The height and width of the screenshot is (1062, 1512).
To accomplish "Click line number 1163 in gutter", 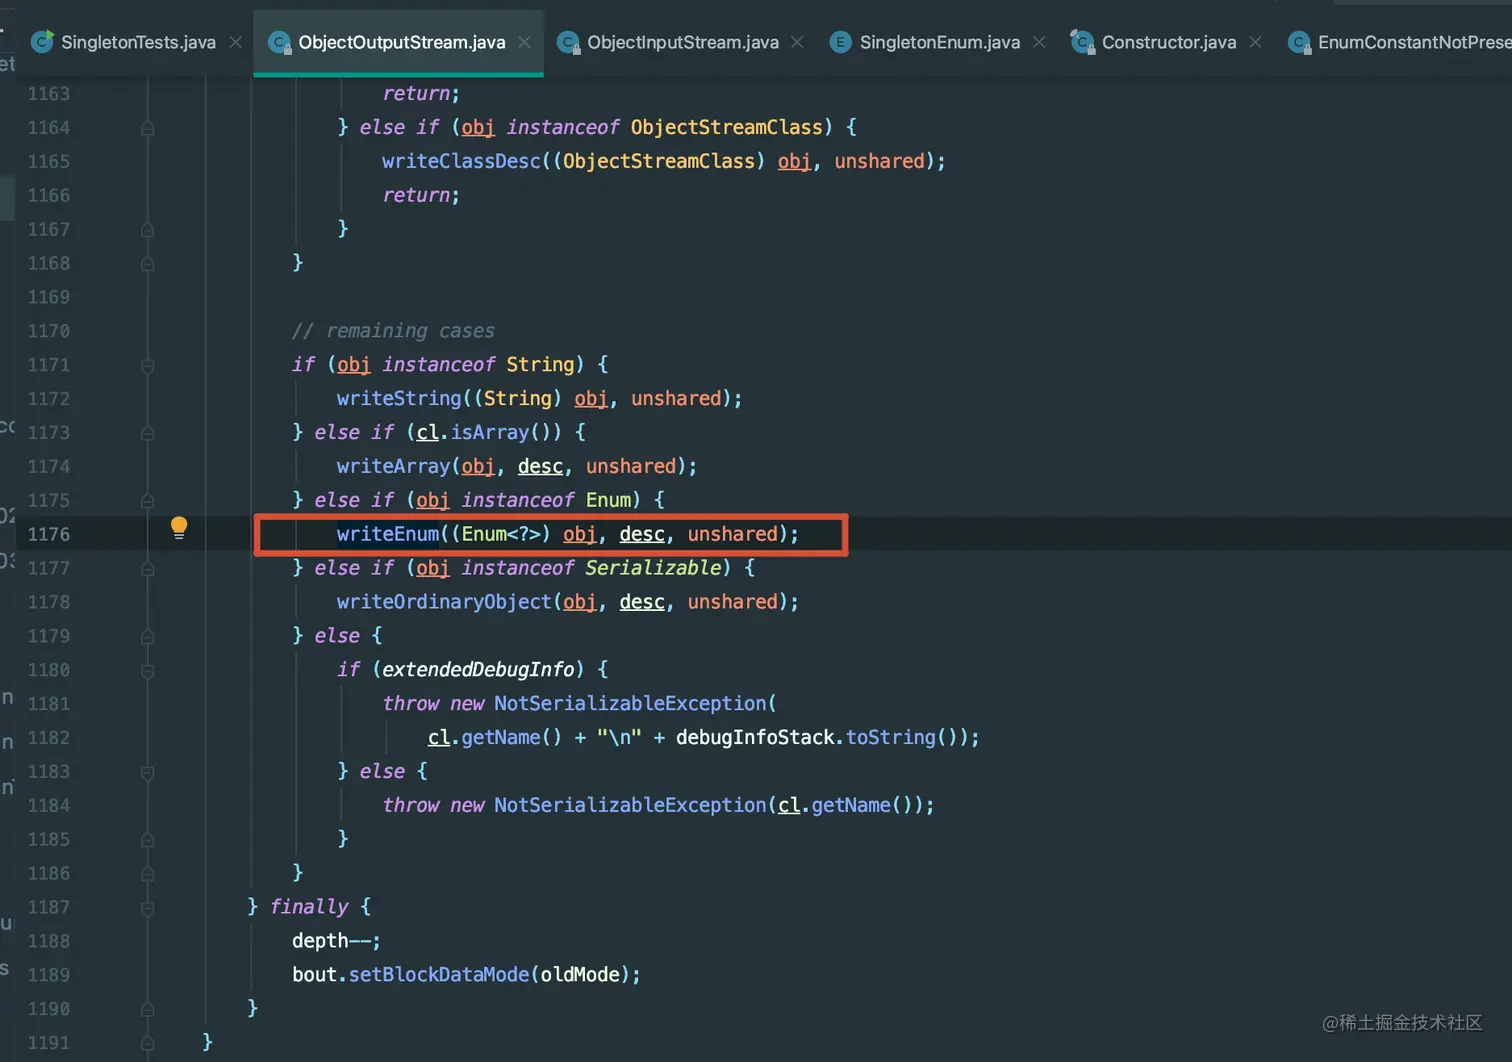I will click(49, 94).
